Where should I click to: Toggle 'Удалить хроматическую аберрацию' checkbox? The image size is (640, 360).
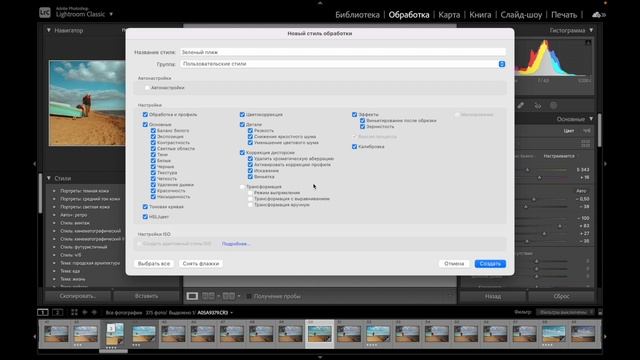[250, 159]
